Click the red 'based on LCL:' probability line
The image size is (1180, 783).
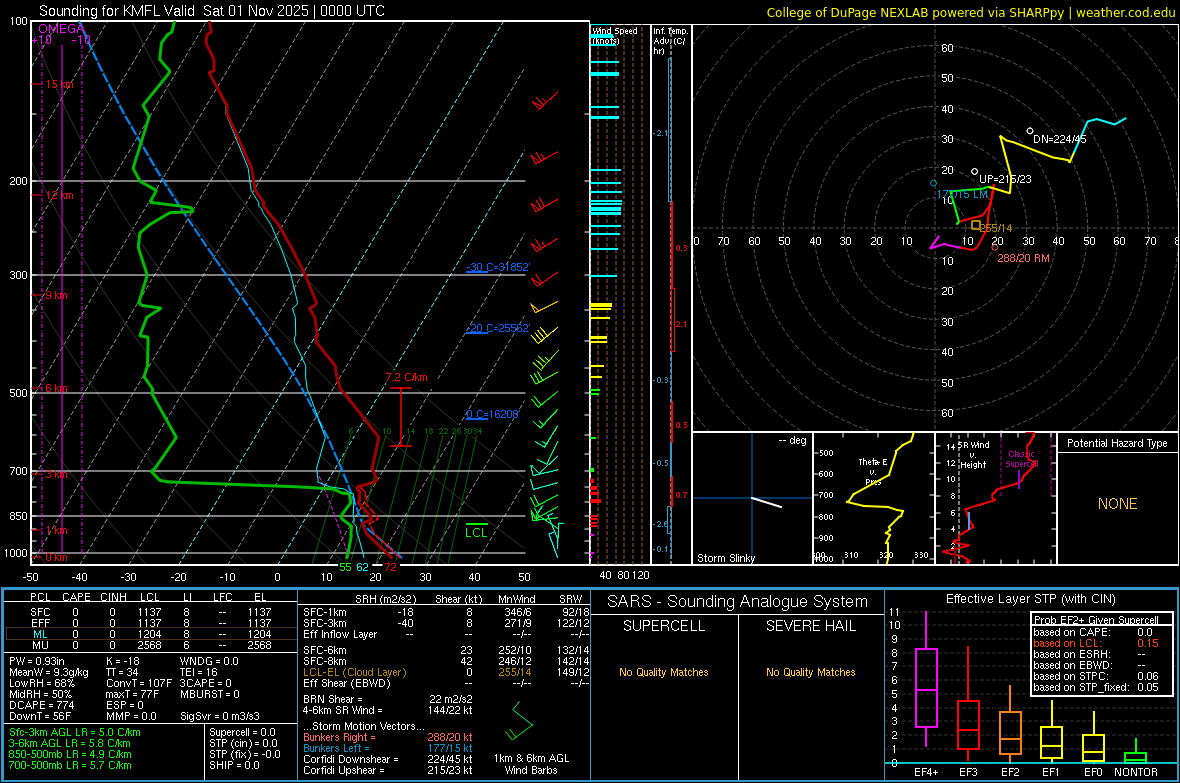tap(1096, 643)
